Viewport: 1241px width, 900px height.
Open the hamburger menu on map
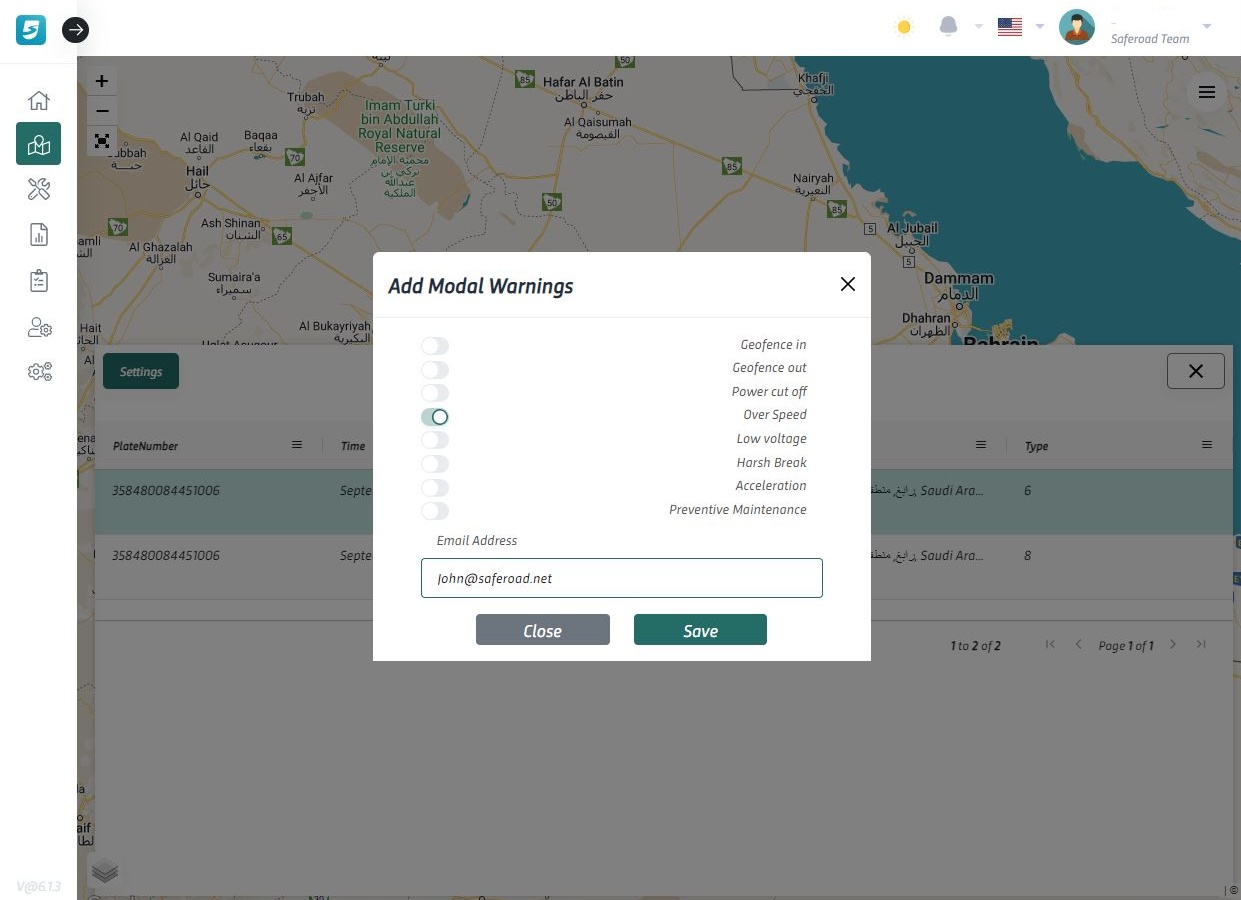click(x=1207, y=93)
